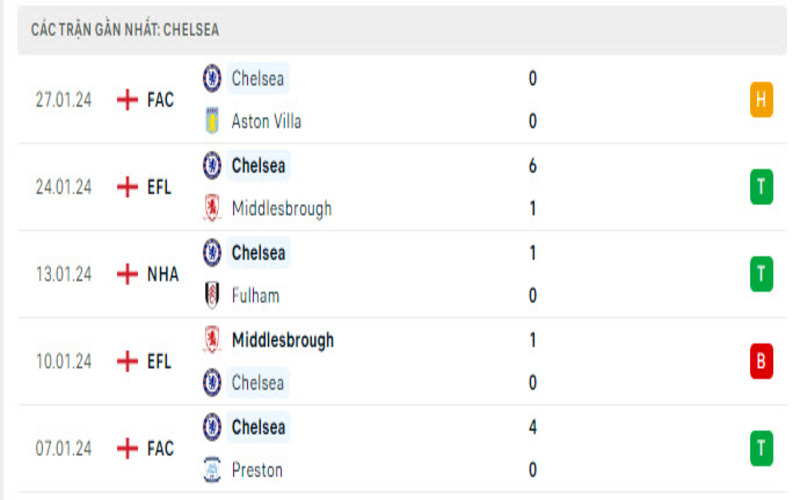Click Middlesbrough crest in 10.01.24 match
Viewport: 800px width, 500px height.
(212, 340)
